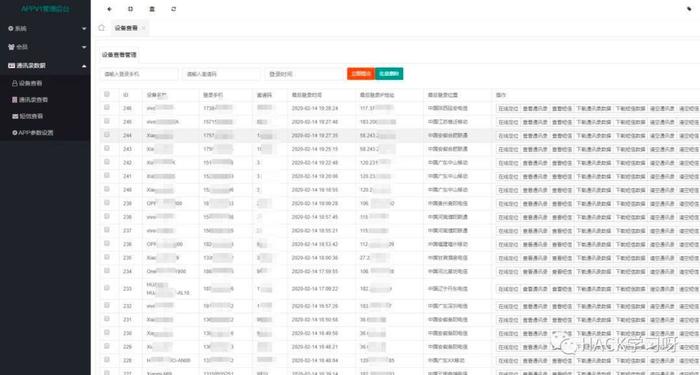The image size is (700, 375).
Task: Focus the 登录时间 input field
Action: click(304, 74)
